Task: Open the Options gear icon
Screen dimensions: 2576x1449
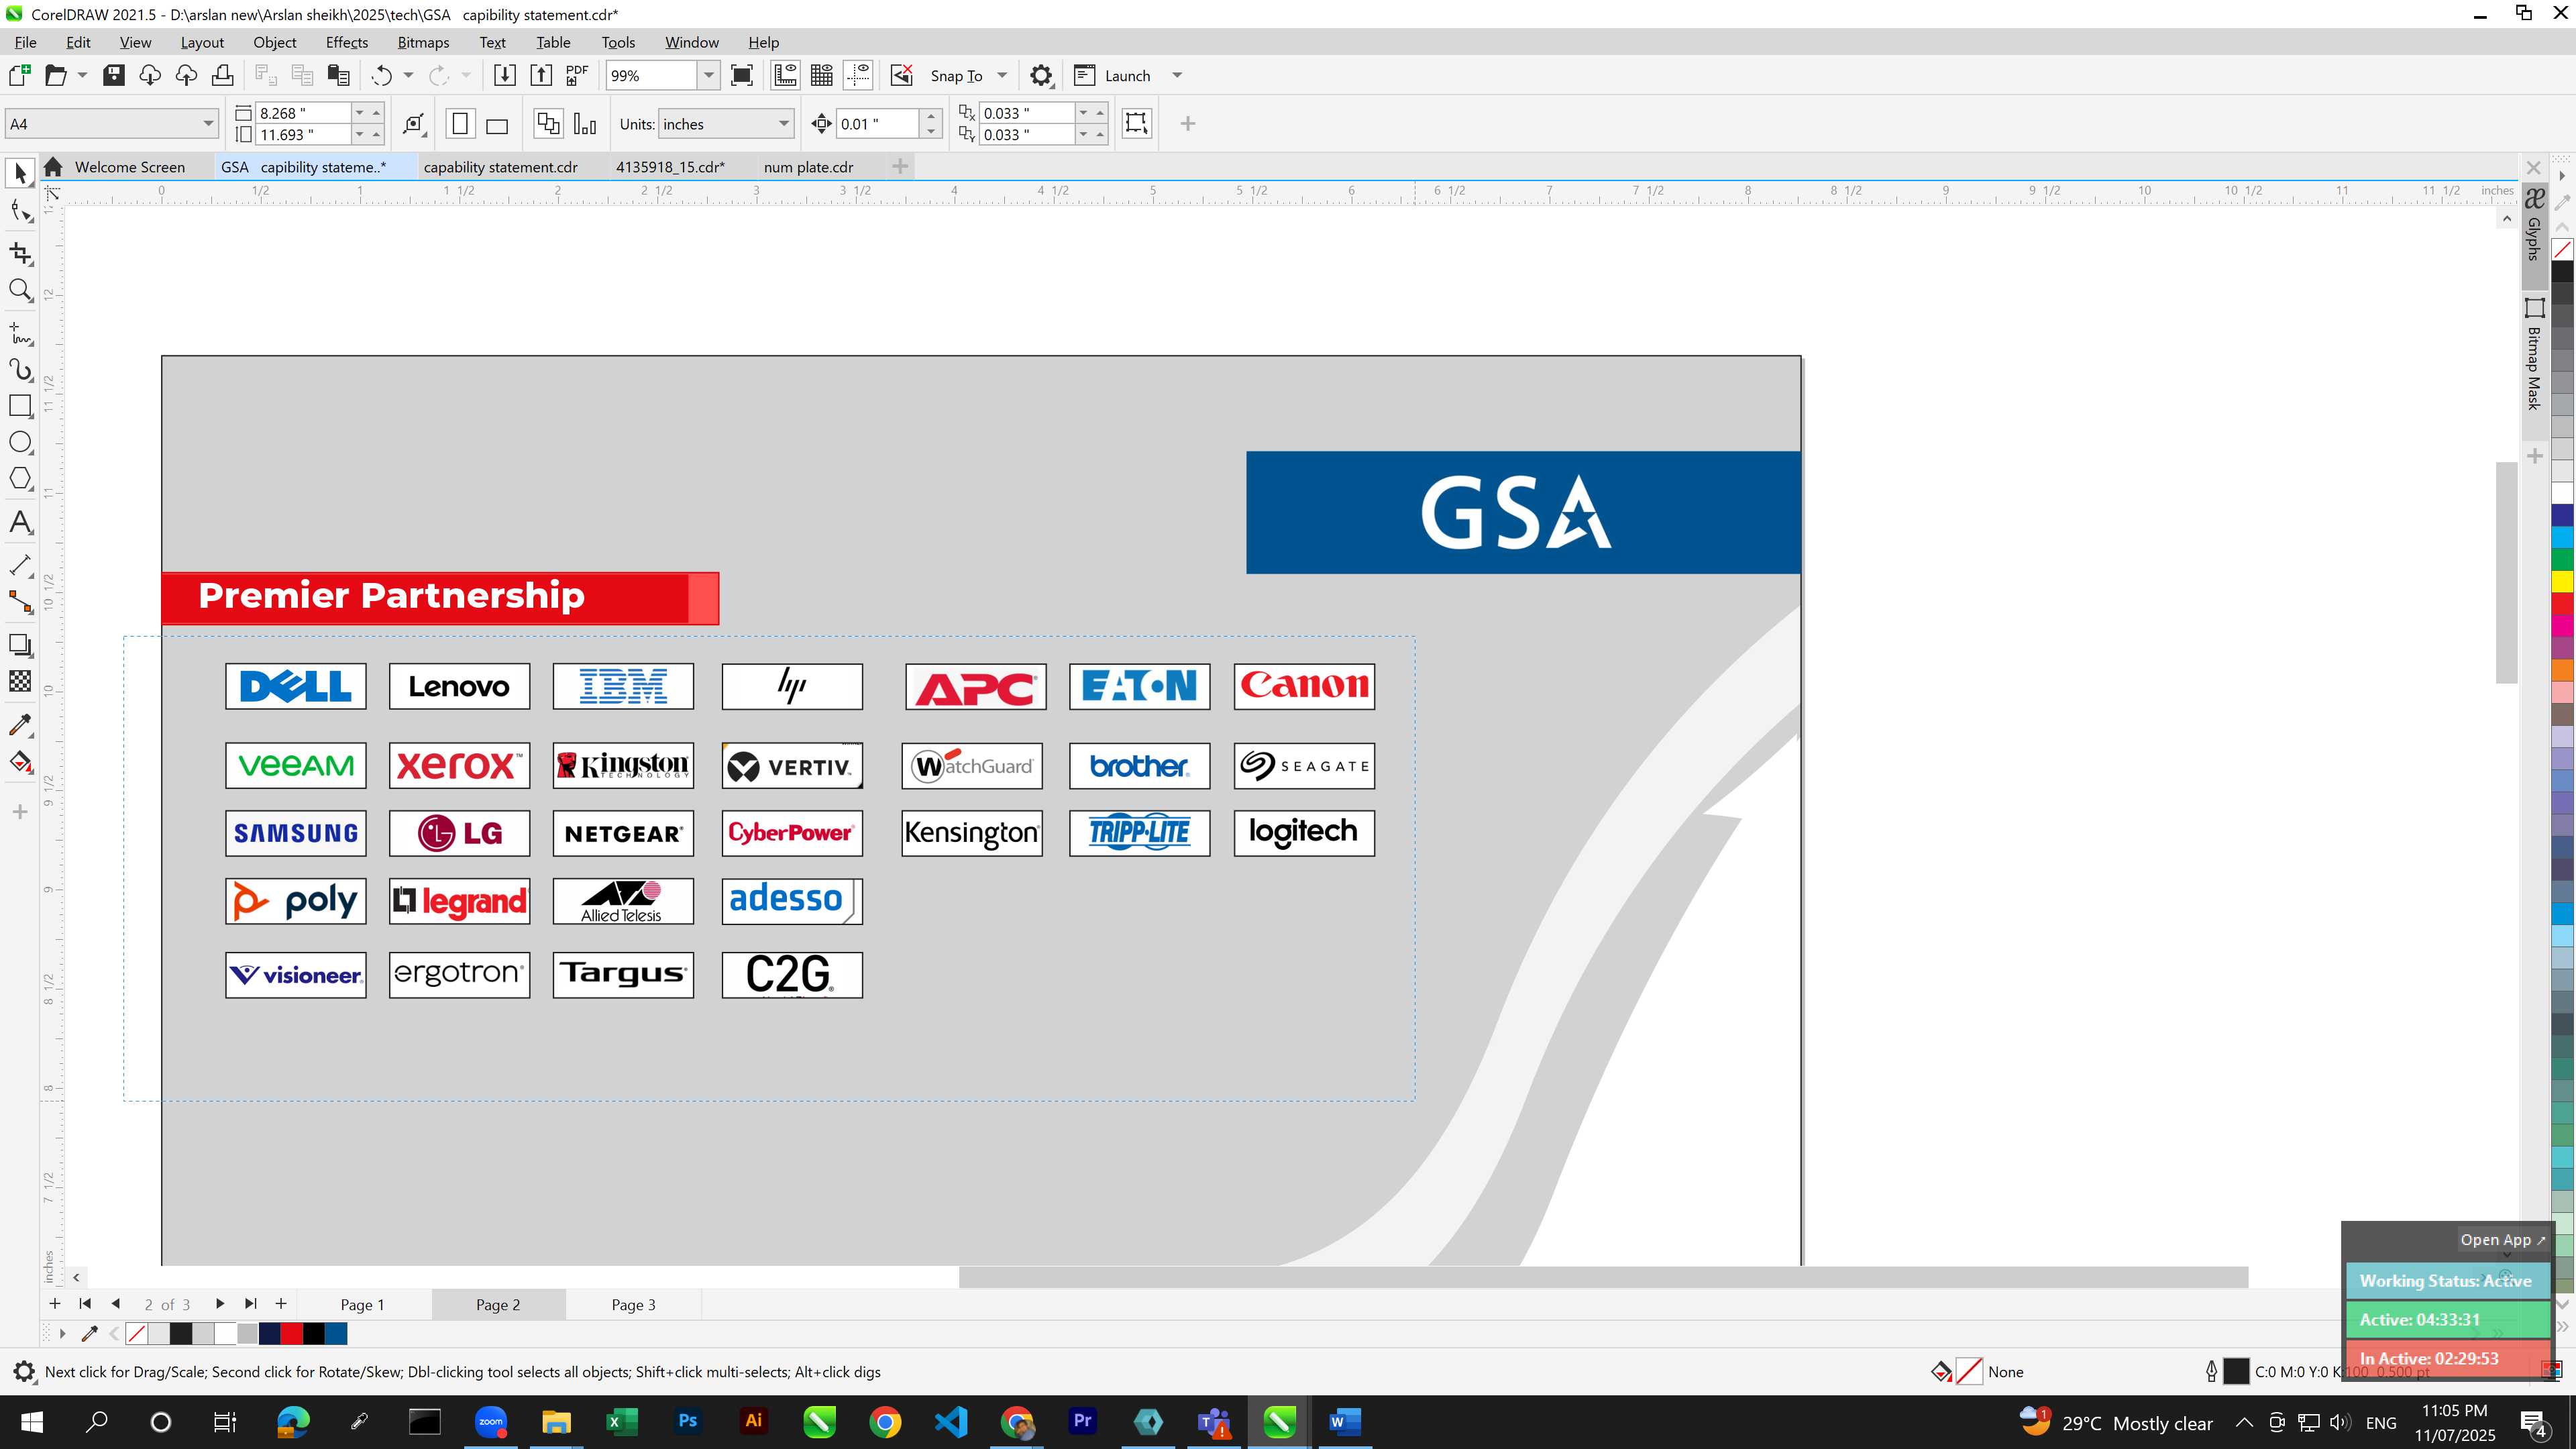Action: click(x=1041, y=75)
